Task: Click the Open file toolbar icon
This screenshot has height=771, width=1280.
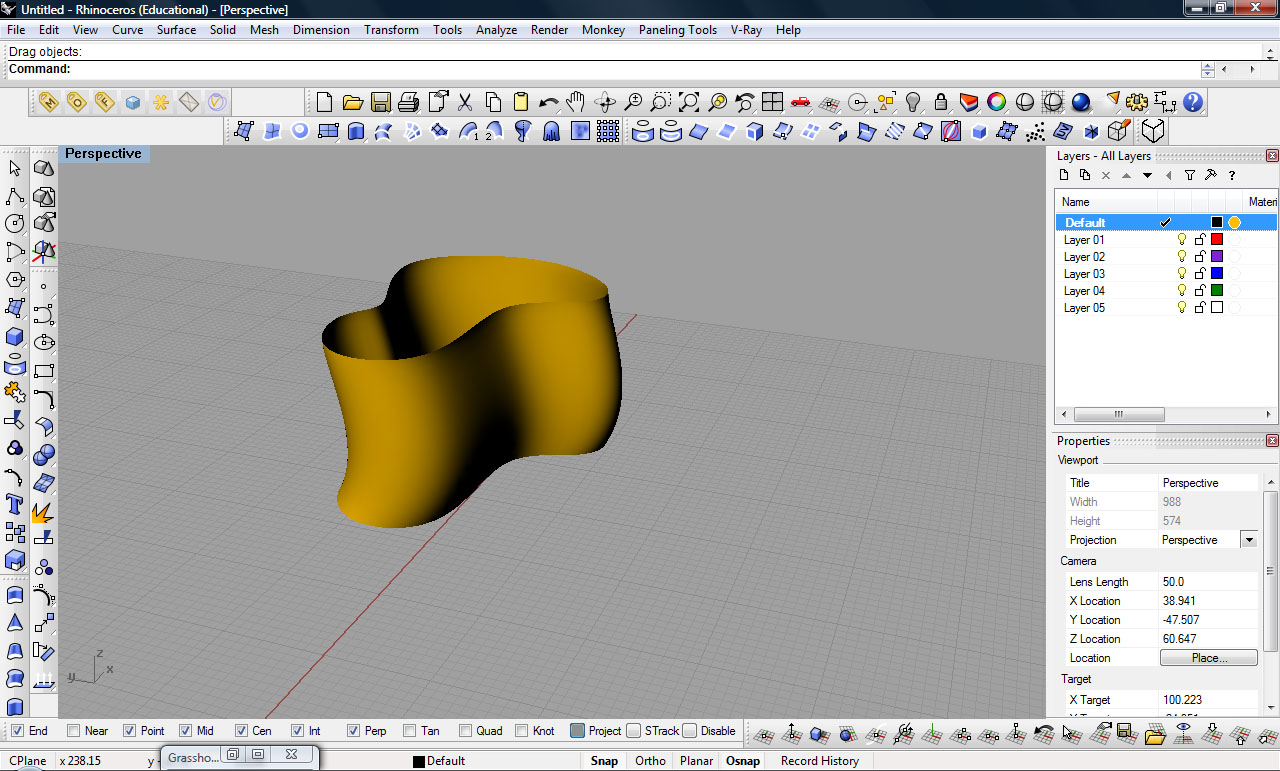Action: pos(352,101)
